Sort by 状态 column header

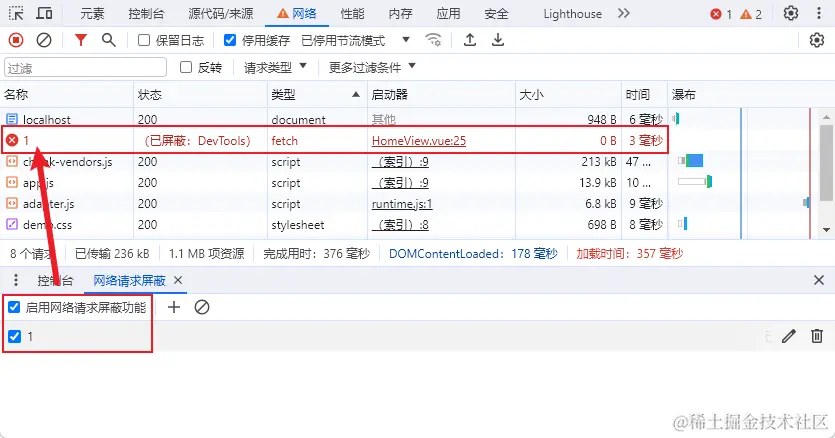(200, 95)
